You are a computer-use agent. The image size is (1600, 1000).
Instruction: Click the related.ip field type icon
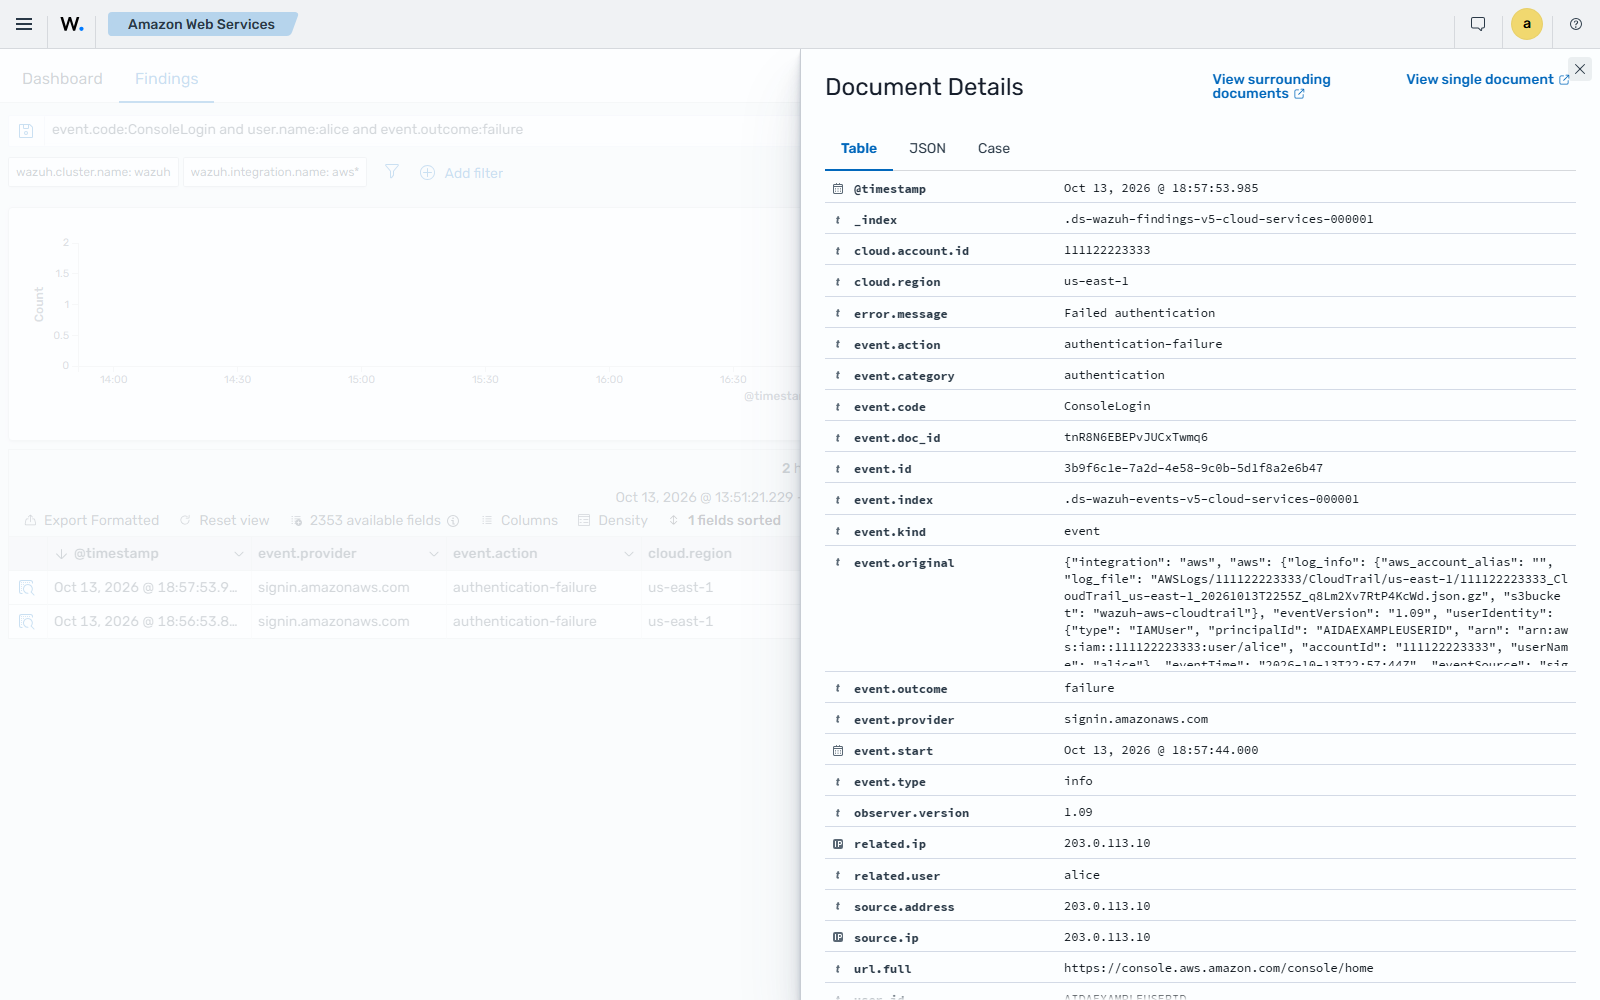pos(838,844)
